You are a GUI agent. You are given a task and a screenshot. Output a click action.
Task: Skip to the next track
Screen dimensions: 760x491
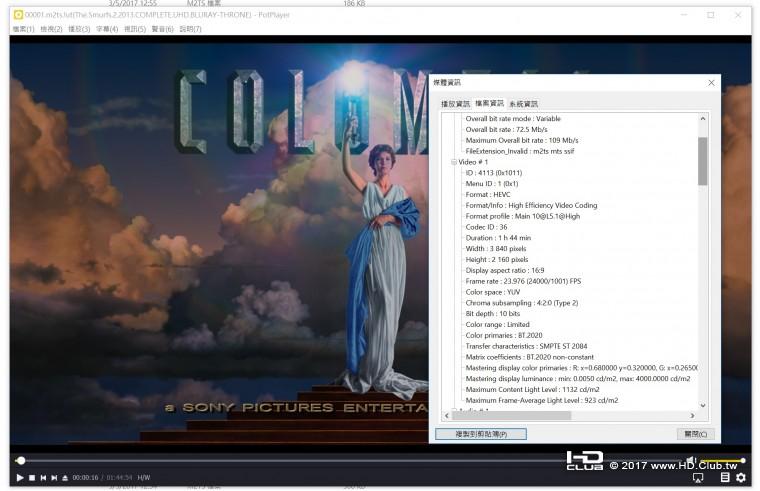click(53, 478)
